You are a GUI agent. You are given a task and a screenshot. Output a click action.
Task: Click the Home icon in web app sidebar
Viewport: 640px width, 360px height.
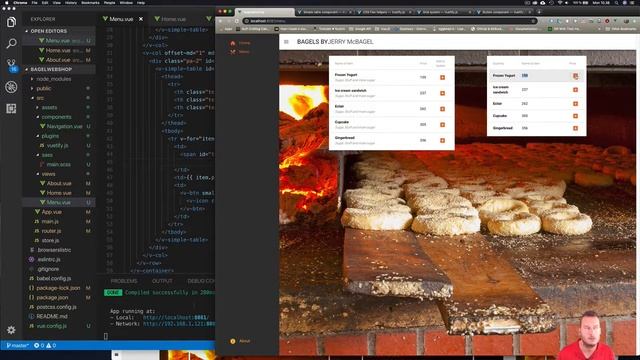[233, 43]
